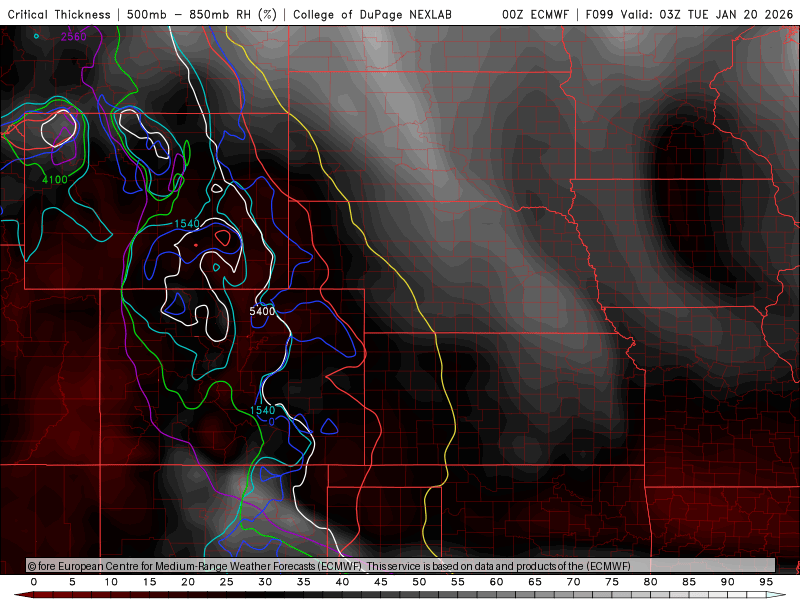Click the white arrow at the color bar's high end
The image size is (800, 600).
coord(776,595)
